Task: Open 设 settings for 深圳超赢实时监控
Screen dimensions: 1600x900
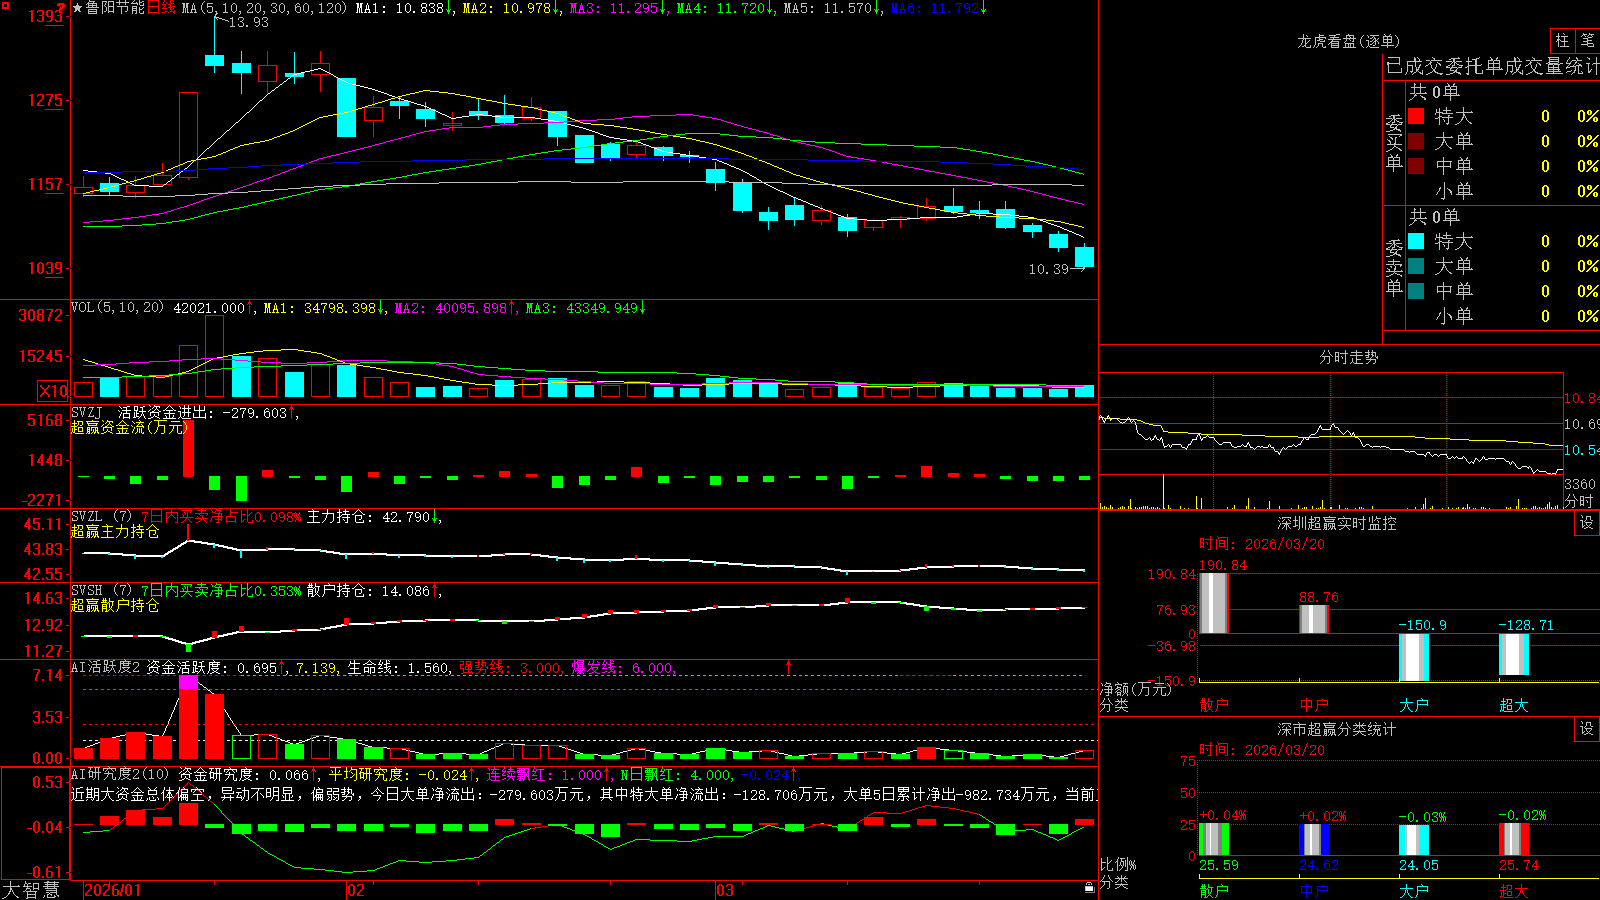Action: (1586, 523)
